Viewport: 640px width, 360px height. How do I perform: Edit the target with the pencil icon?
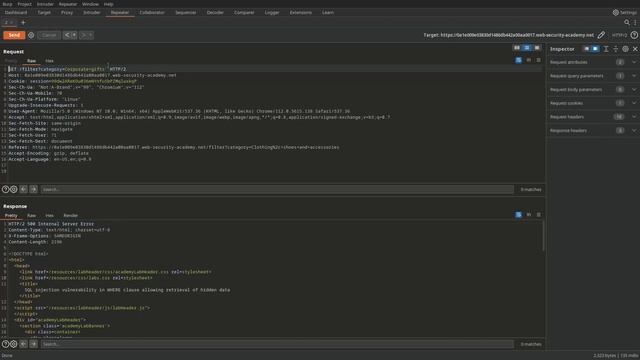(601, 35)
